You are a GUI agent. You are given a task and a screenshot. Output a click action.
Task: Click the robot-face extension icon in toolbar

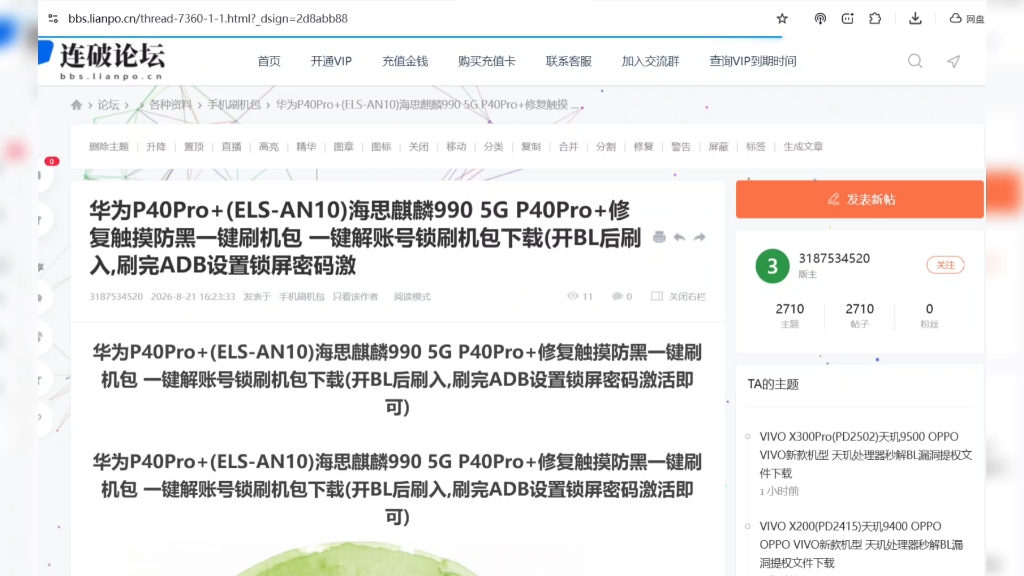[x=847, y=18]
